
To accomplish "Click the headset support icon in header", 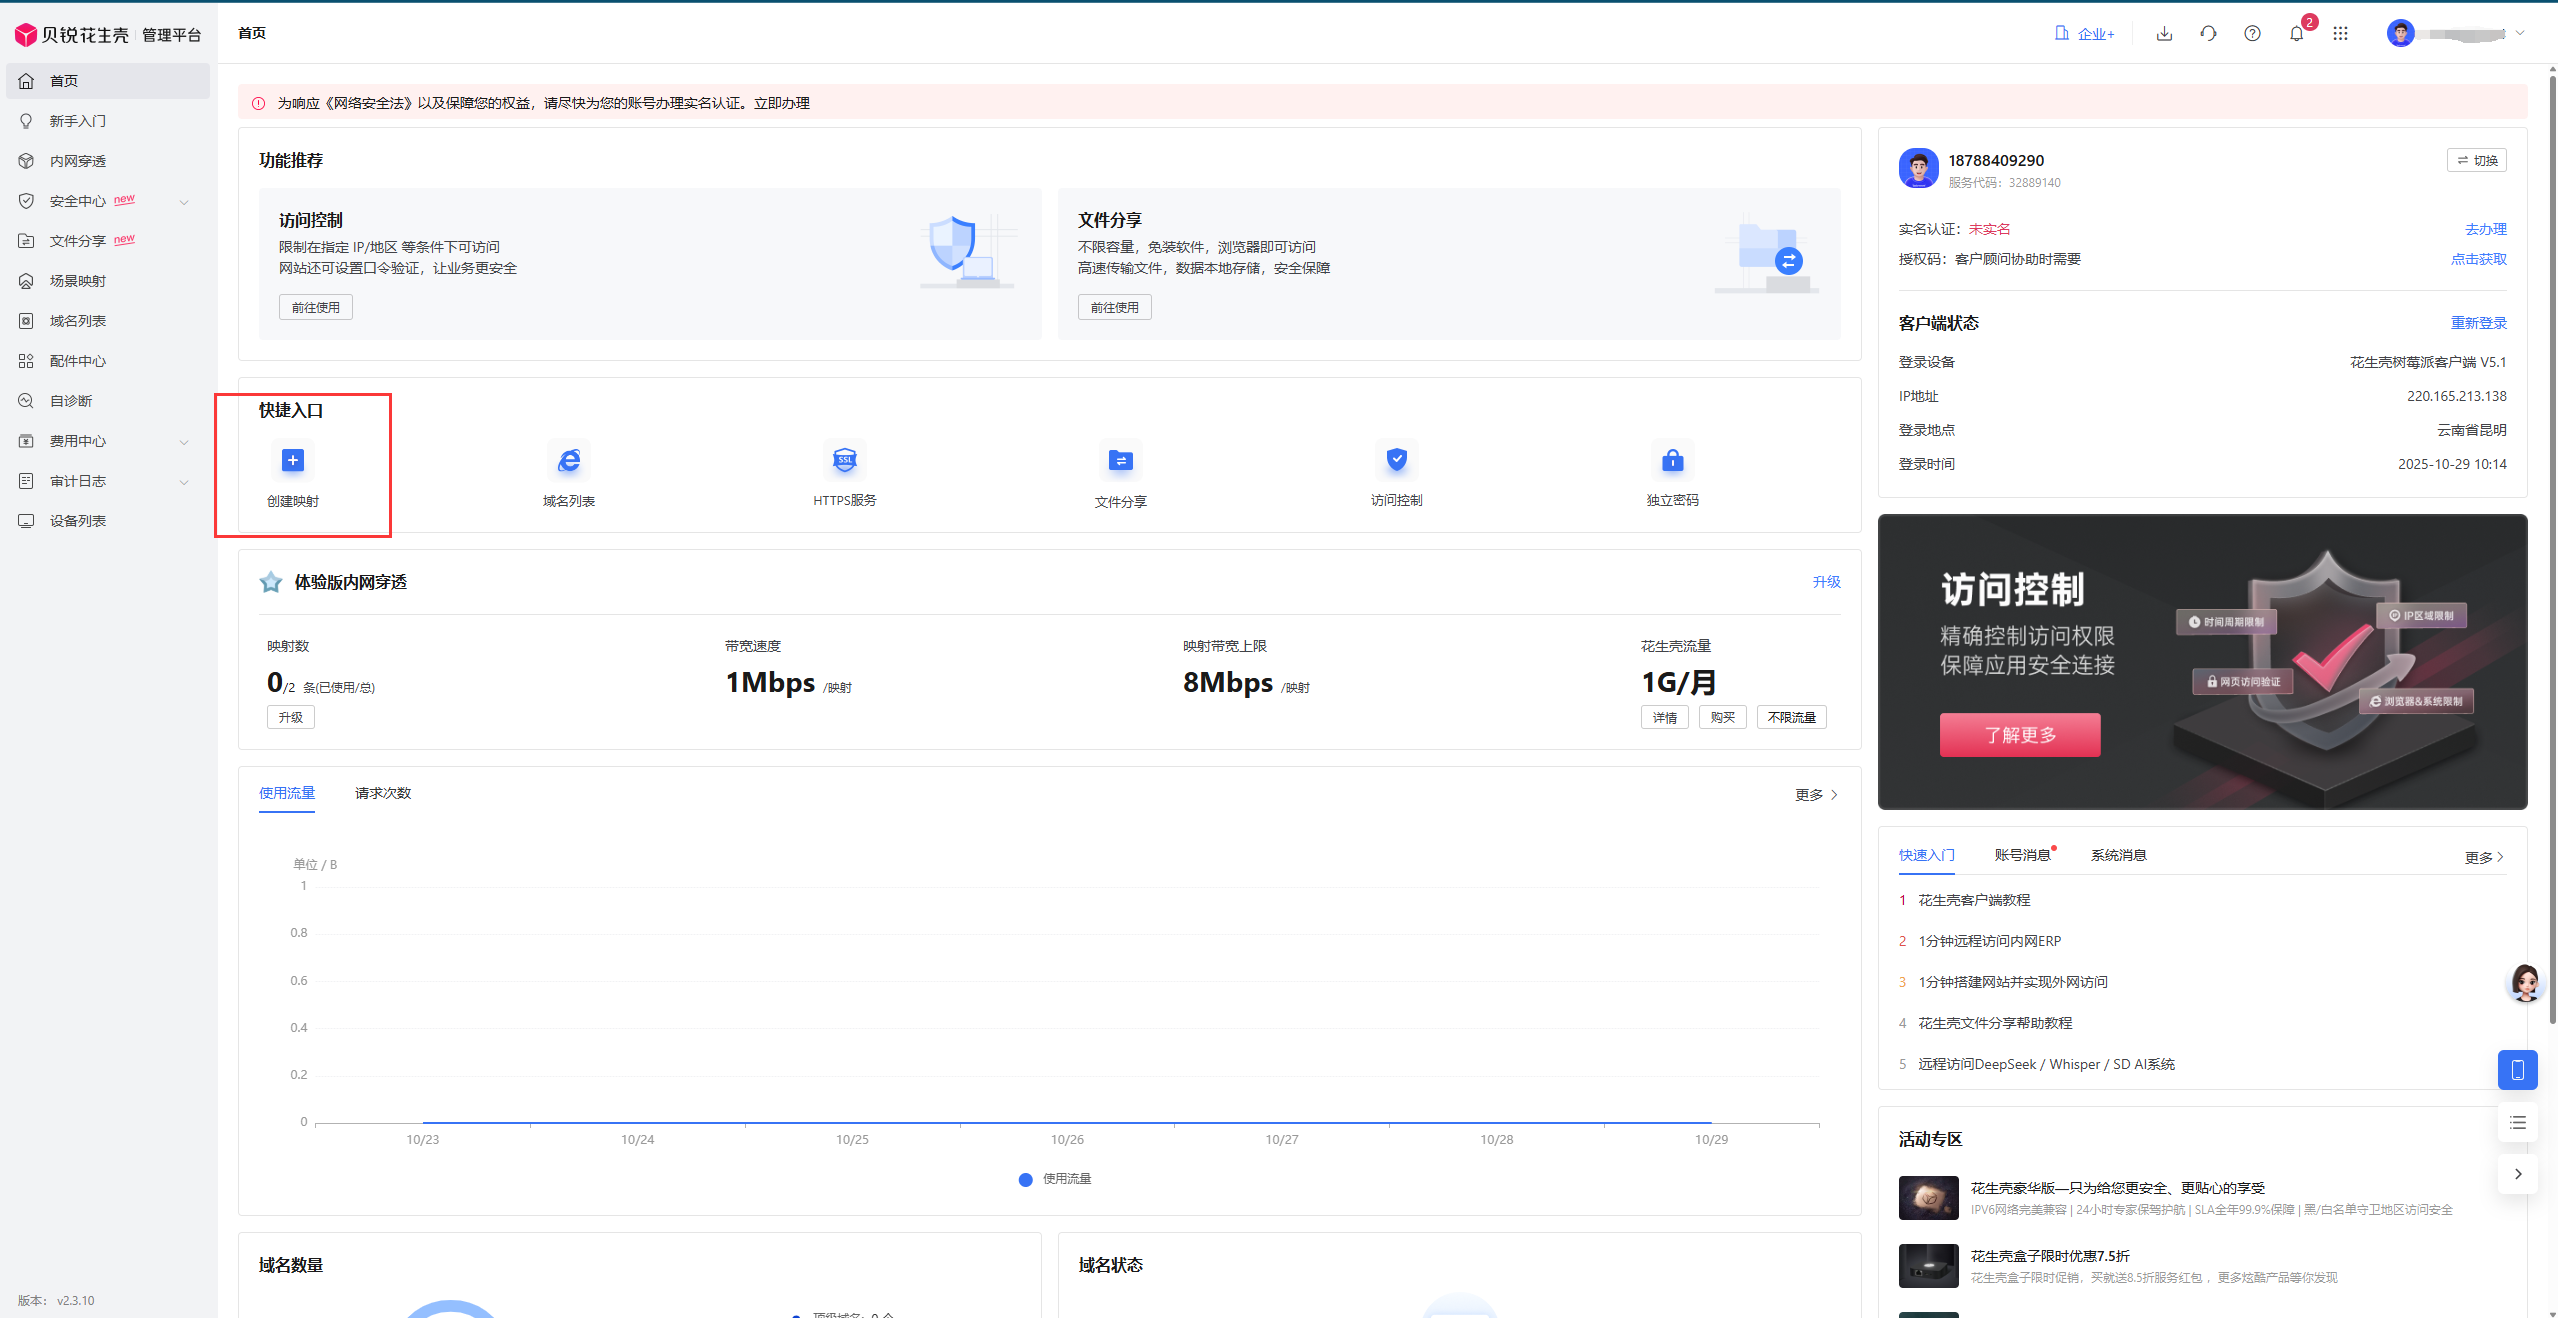I will pyautogui.click(x=2208, y=34).
